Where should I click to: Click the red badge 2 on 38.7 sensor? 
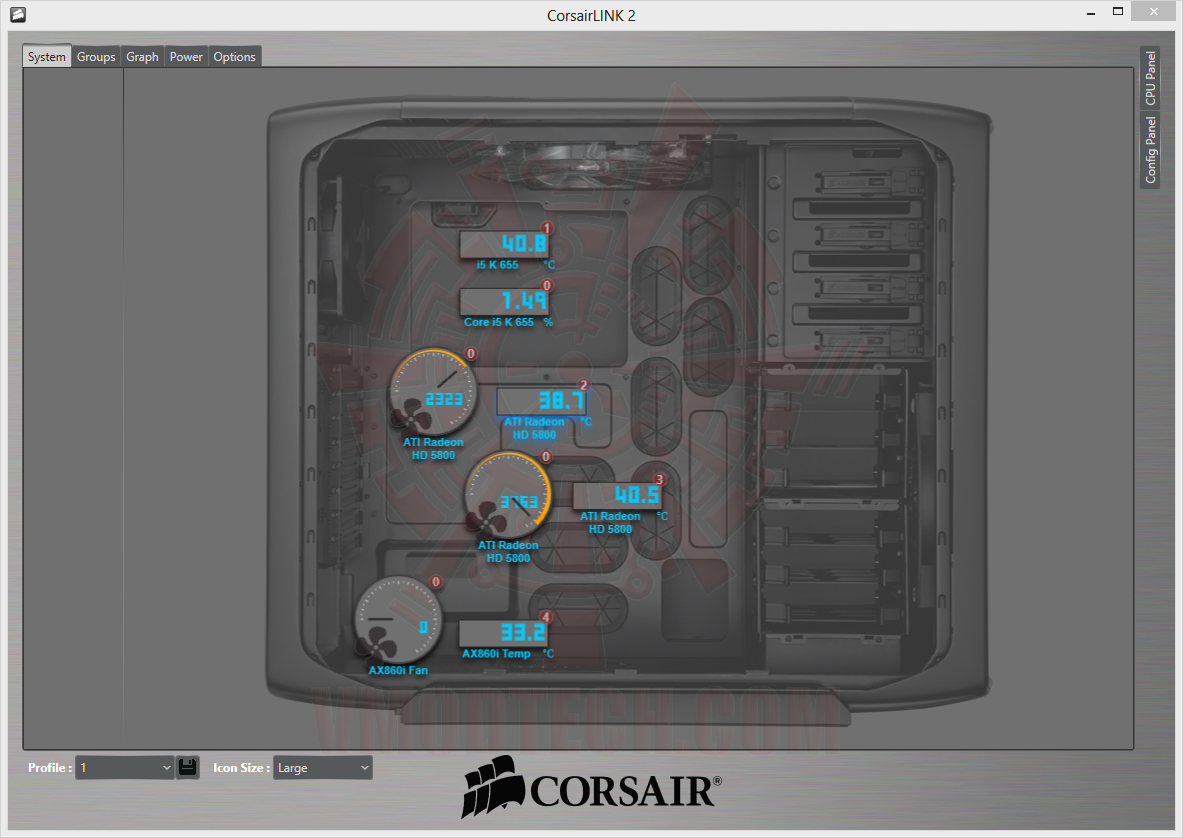click(x=583, y=385)
